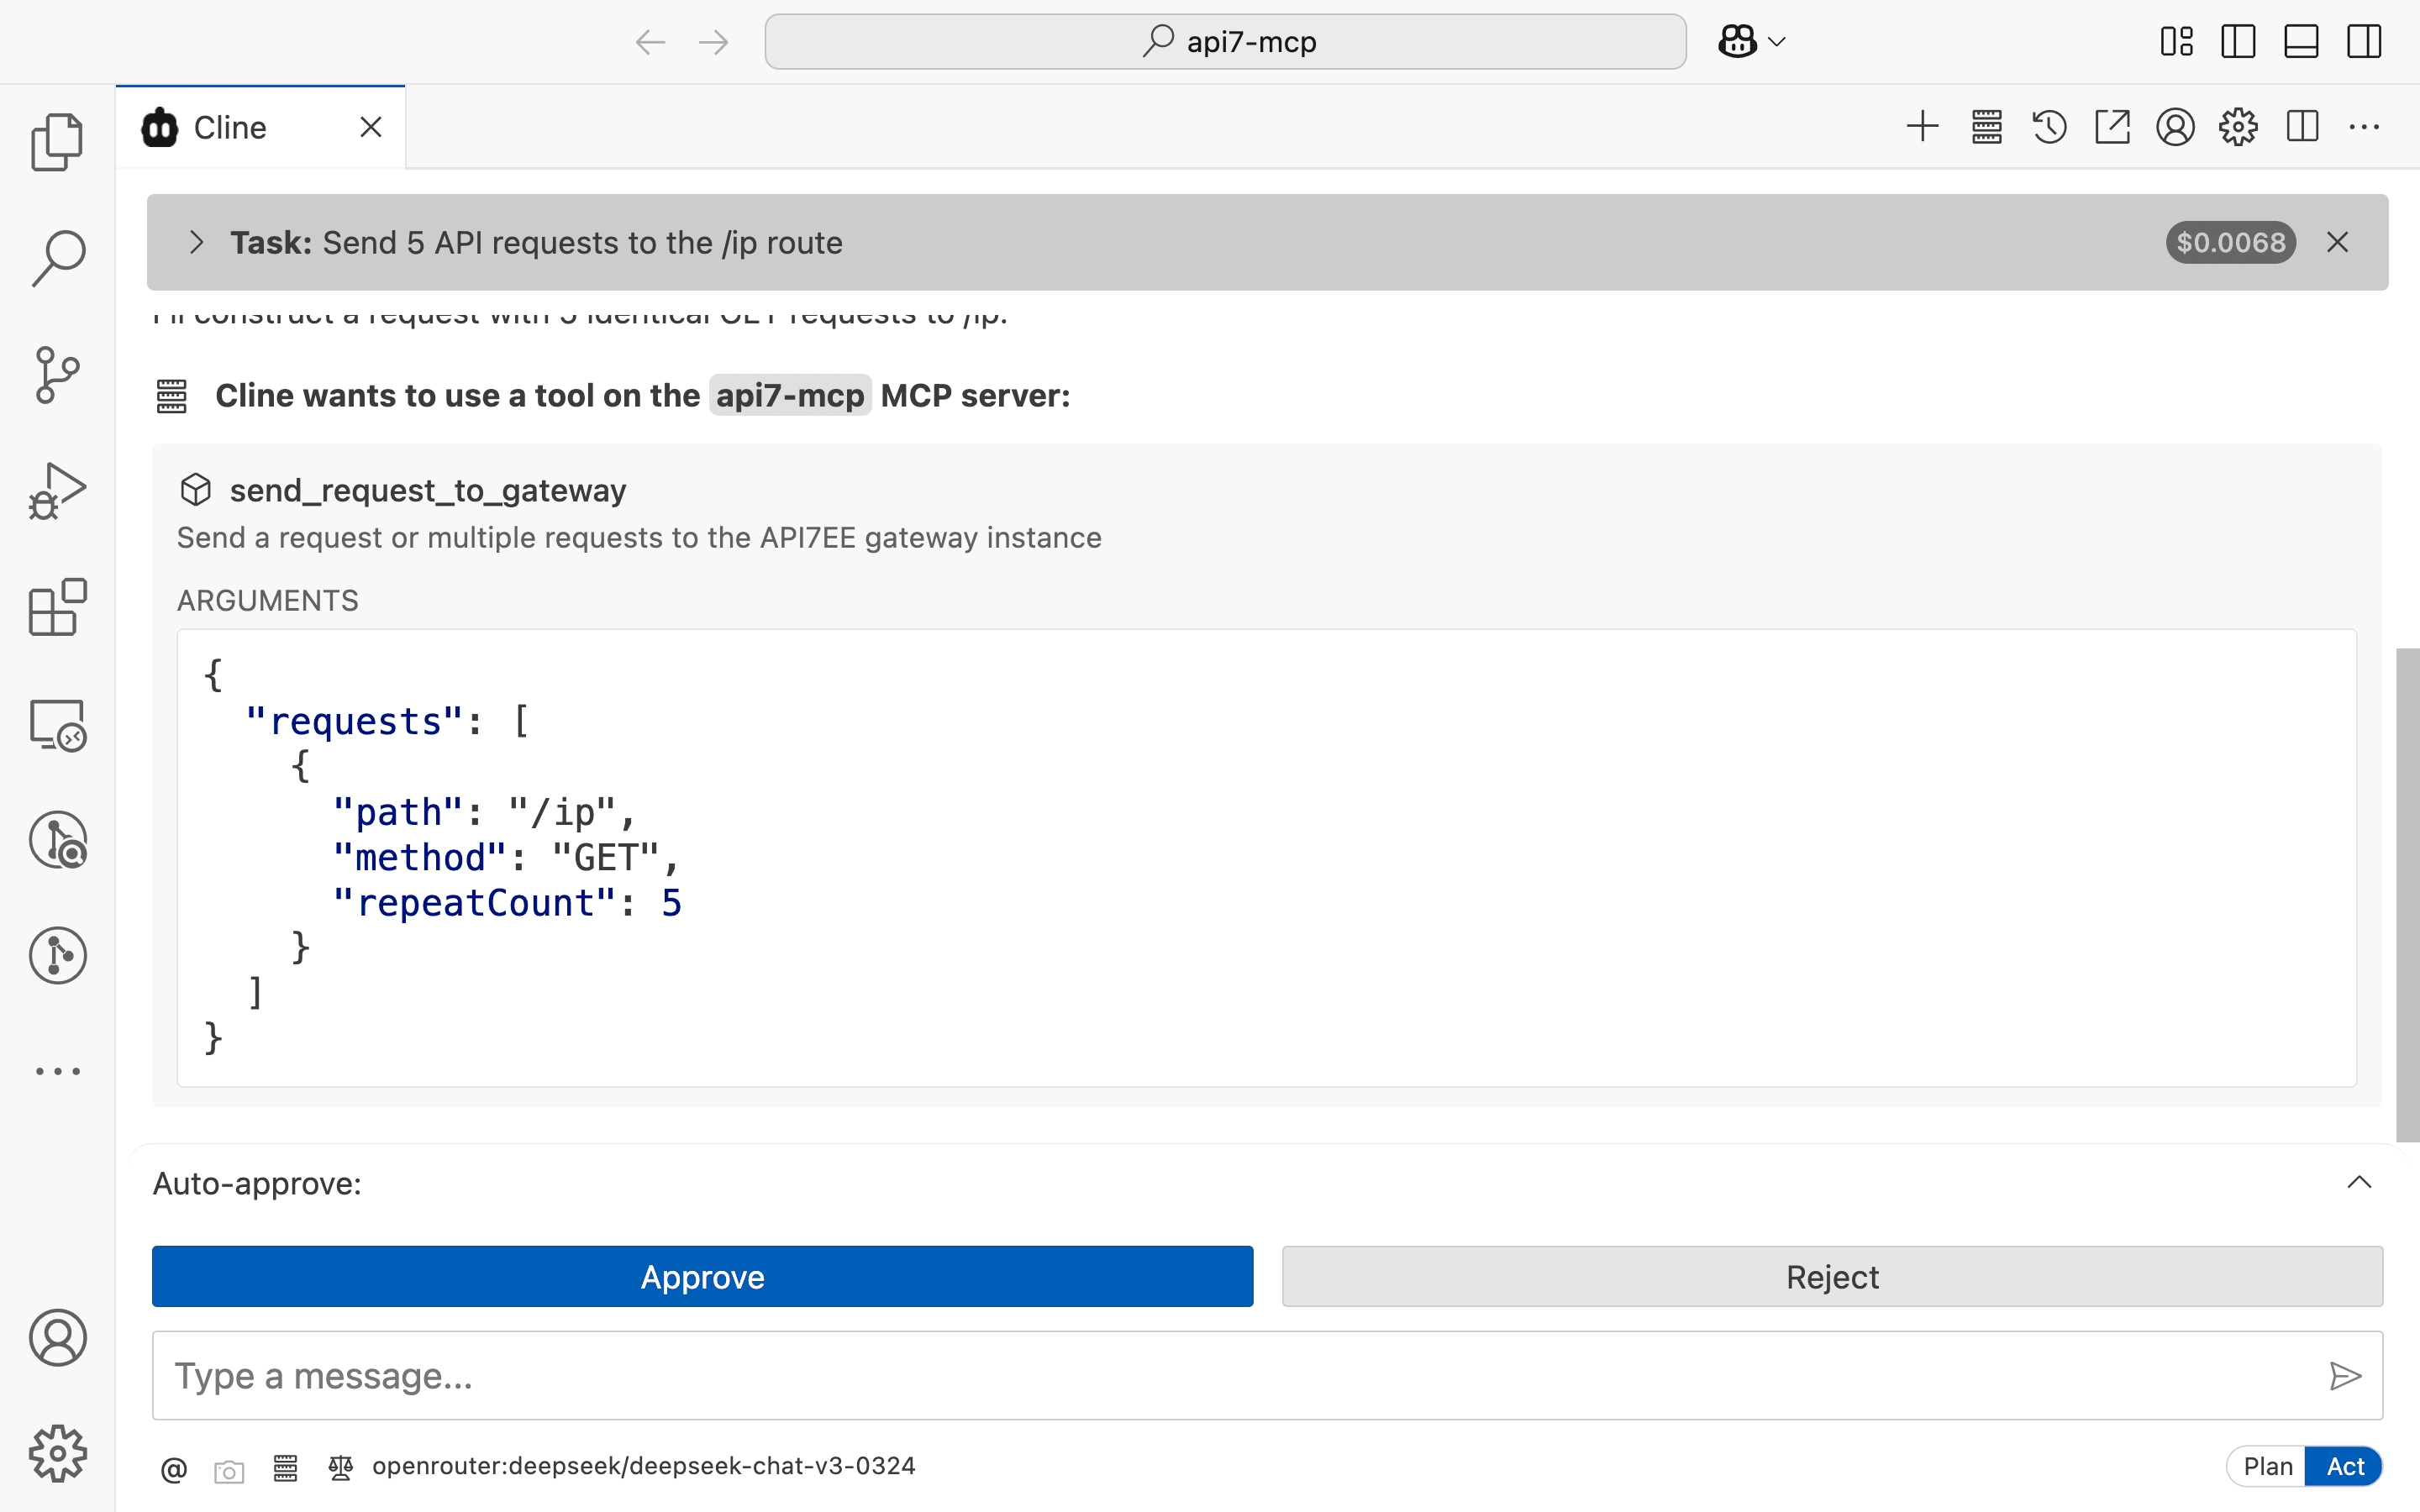
Task: Click the api7-mcp server name badge
Action: point(790,395)
